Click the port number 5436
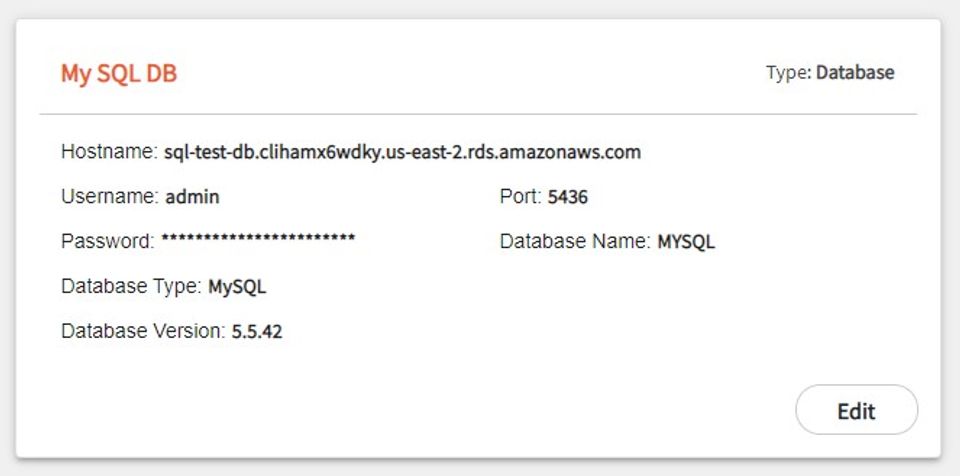 tap(568, 197)
